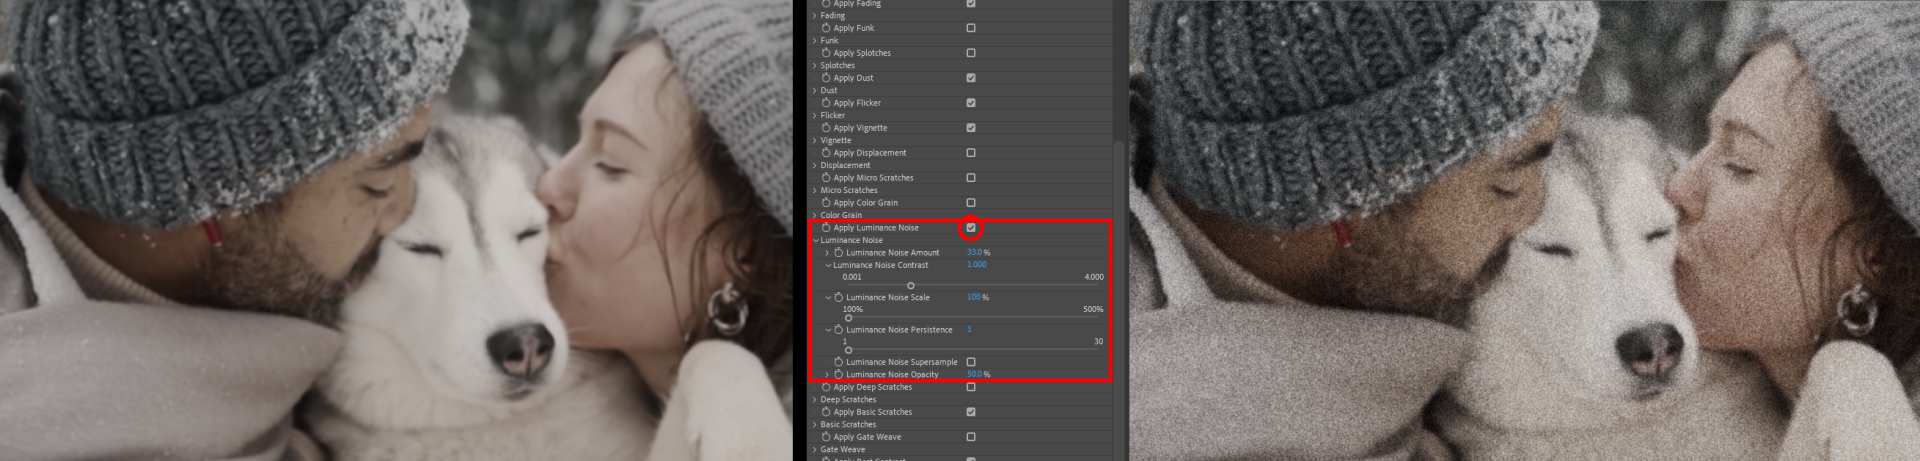
Task: Click Luminance Noise Persistence value 1
Action: (x=969, y=329)
